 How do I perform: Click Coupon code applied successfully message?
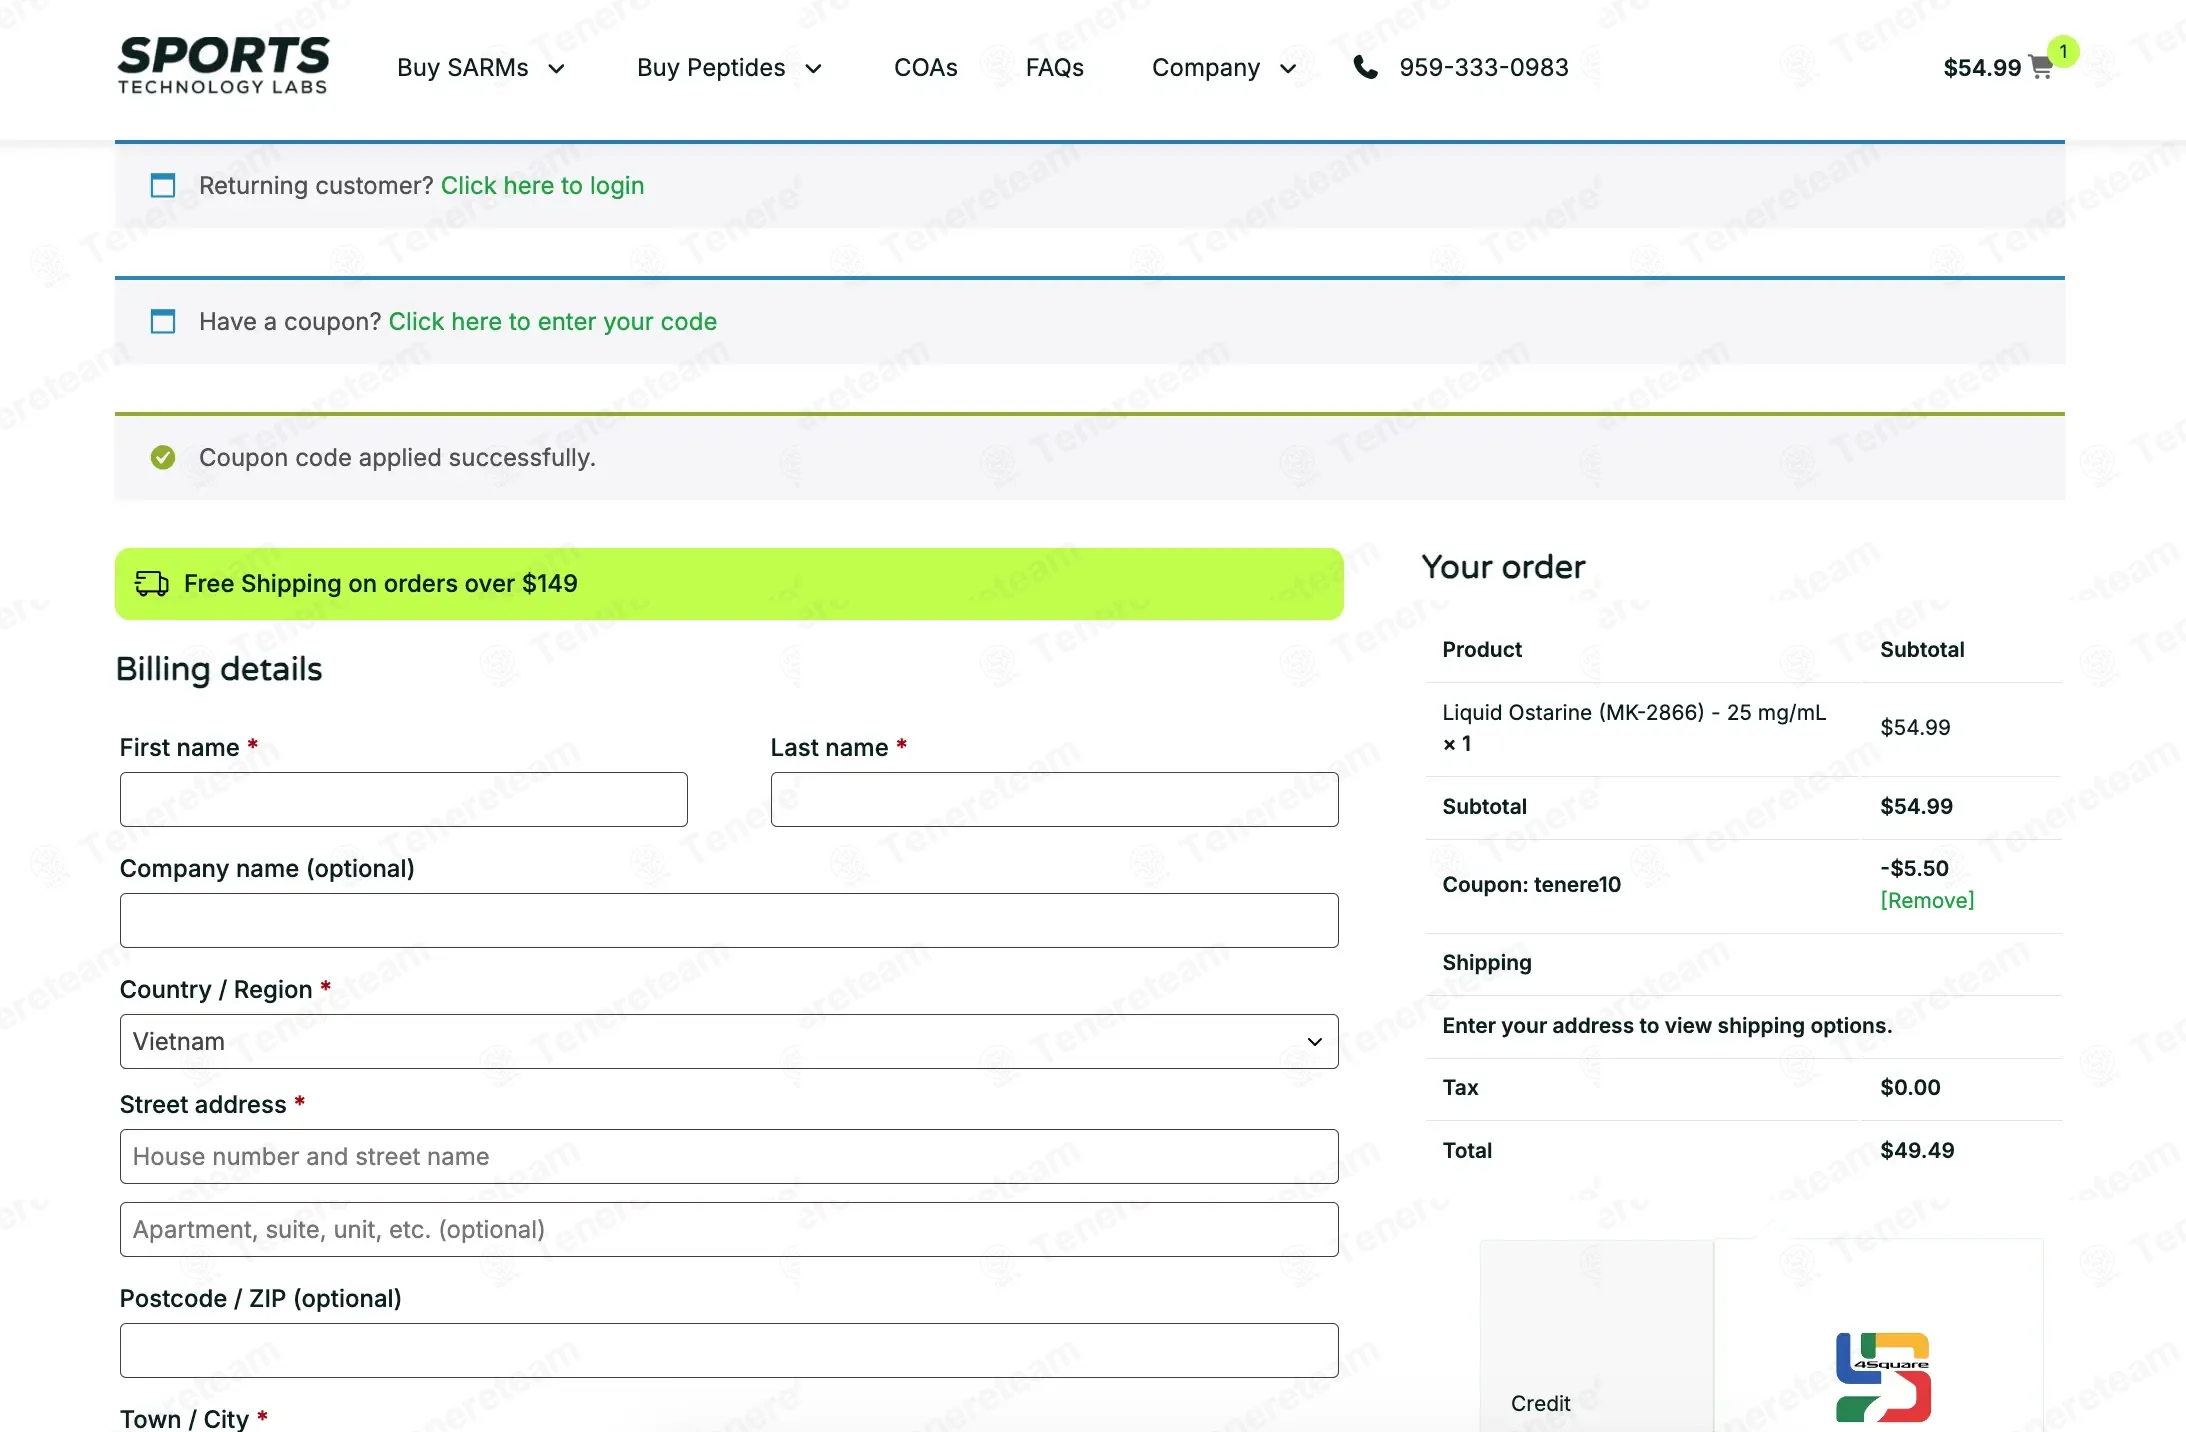(x=397, y=457)
